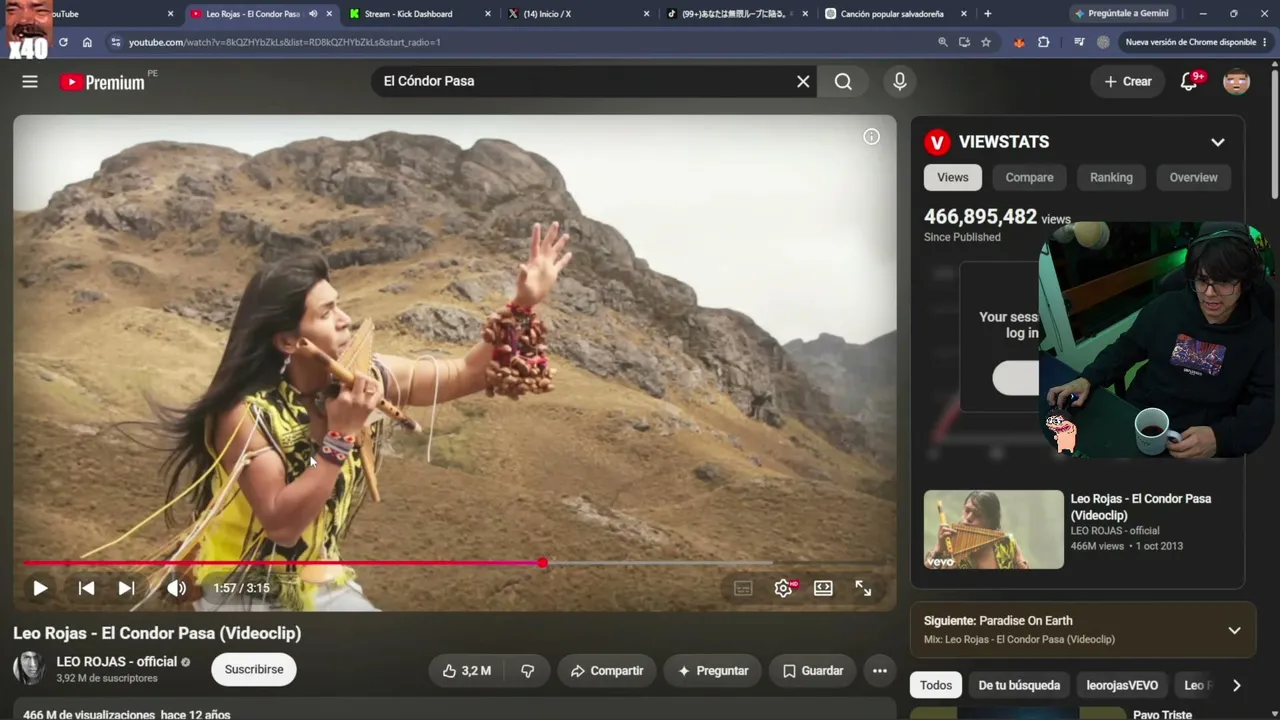The image size is (1280, 720).
Task: Expand the Siguiente: Paradise On Earth mix
Action: tap(1234, 630)
